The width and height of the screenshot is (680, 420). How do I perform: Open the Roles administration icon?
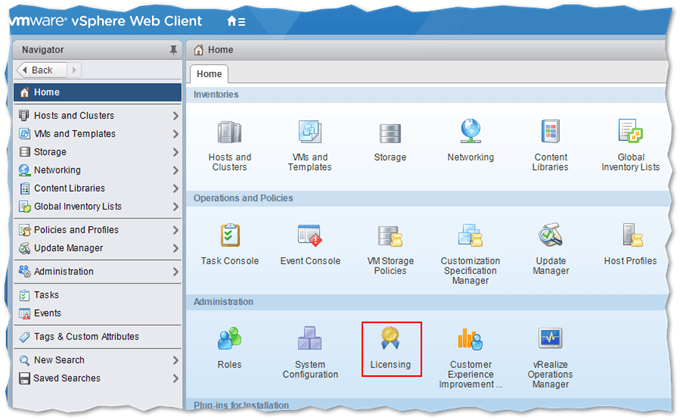click(x=229, y=338)
